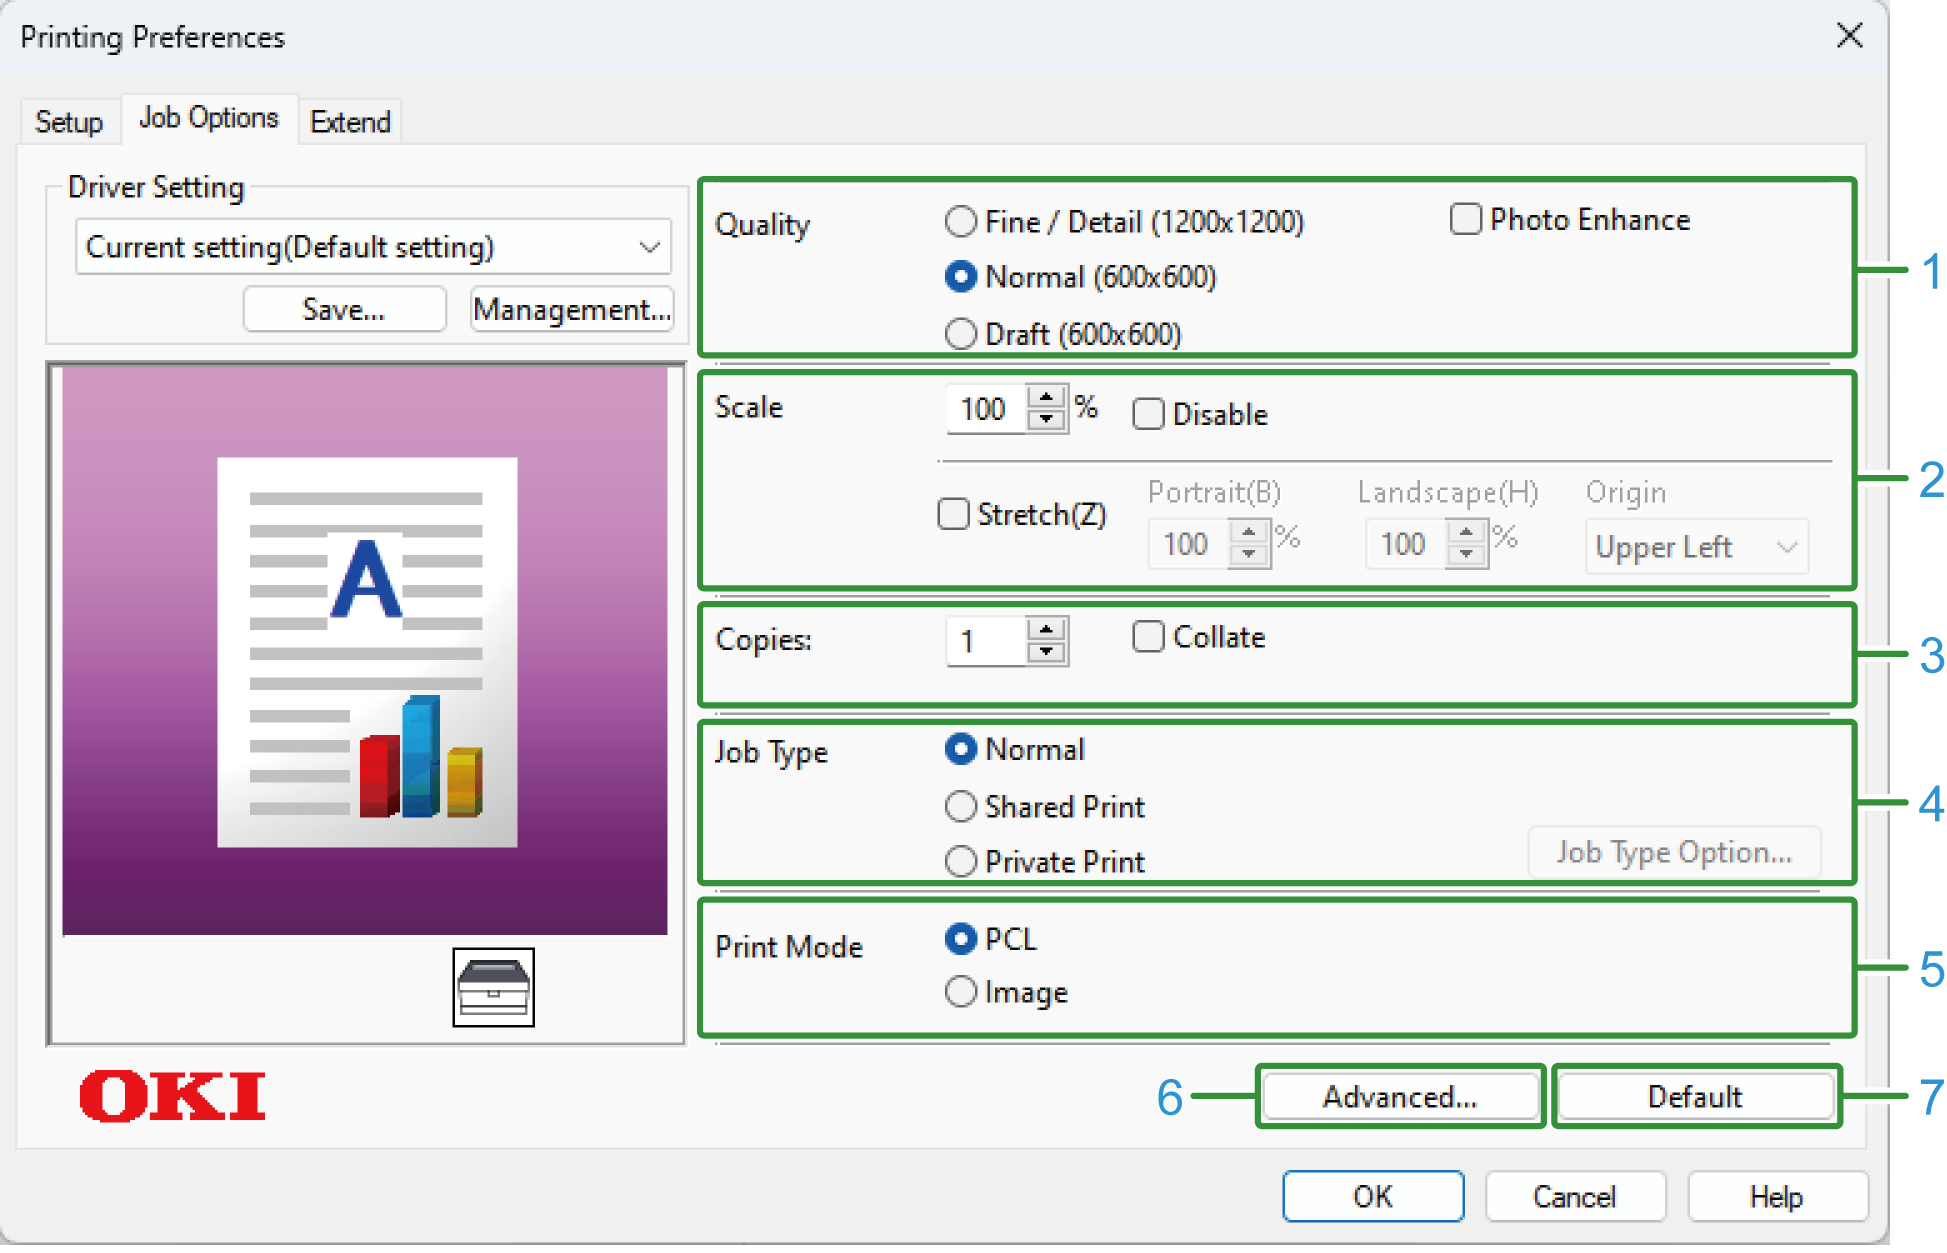Decrease Copies count with down arrow
1947x1253 pixels.
point(1046,652)
